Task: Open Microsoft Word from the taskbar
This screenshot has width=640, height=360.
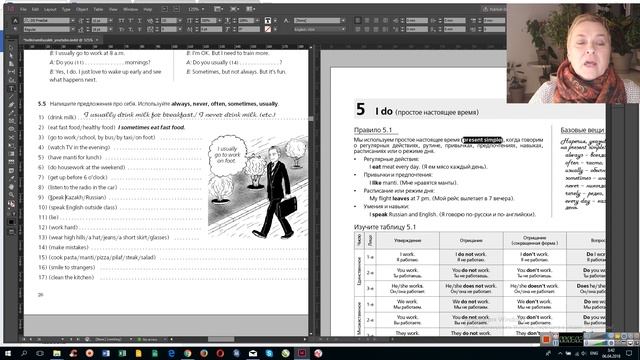Action: (106, 353)
